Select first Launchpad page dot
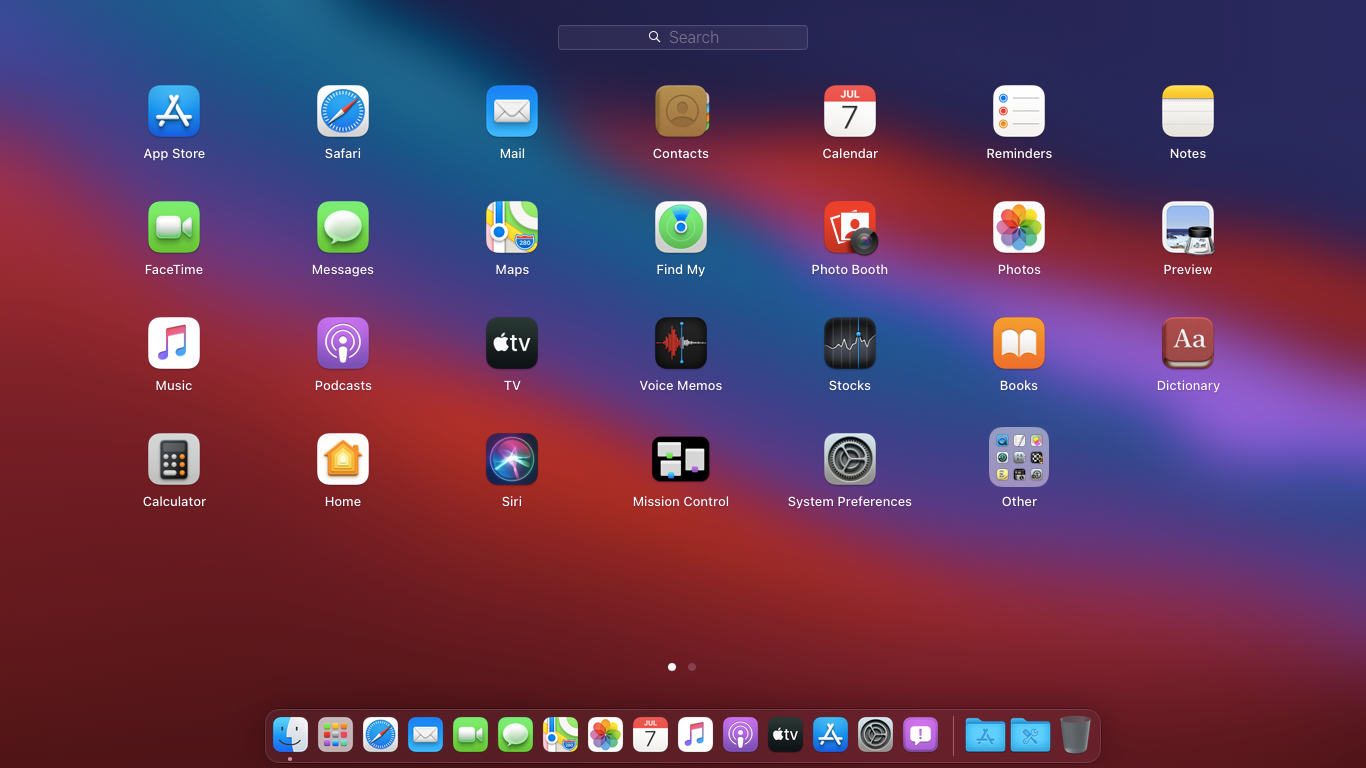The height and width of the screenshot is (768, 1366). pyautogui.click(x=672, y=667)
